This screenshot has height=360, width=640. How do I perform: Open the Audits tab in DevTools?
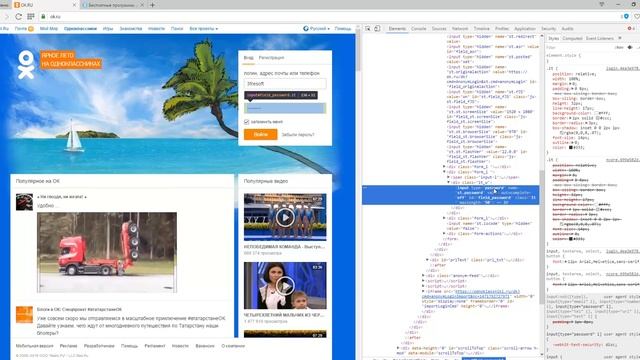(x=567, y=29)
